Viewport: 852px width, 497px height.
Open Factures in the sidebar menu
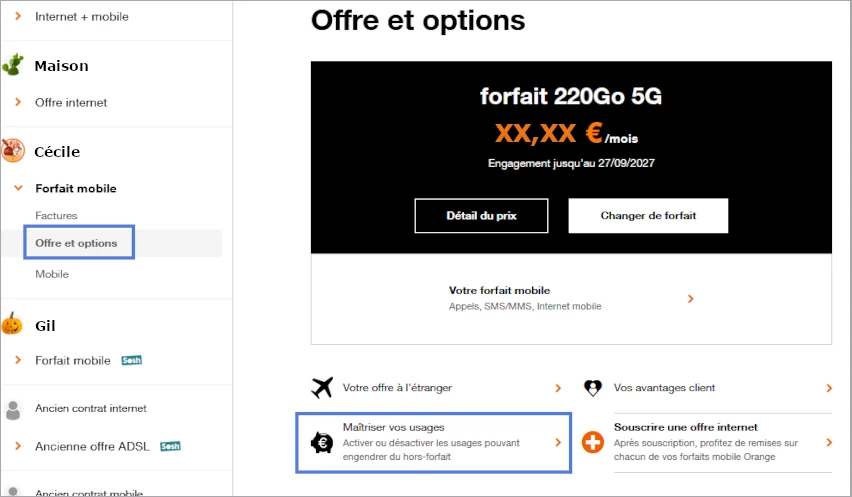pyautogui.click(x=56, y=215)
